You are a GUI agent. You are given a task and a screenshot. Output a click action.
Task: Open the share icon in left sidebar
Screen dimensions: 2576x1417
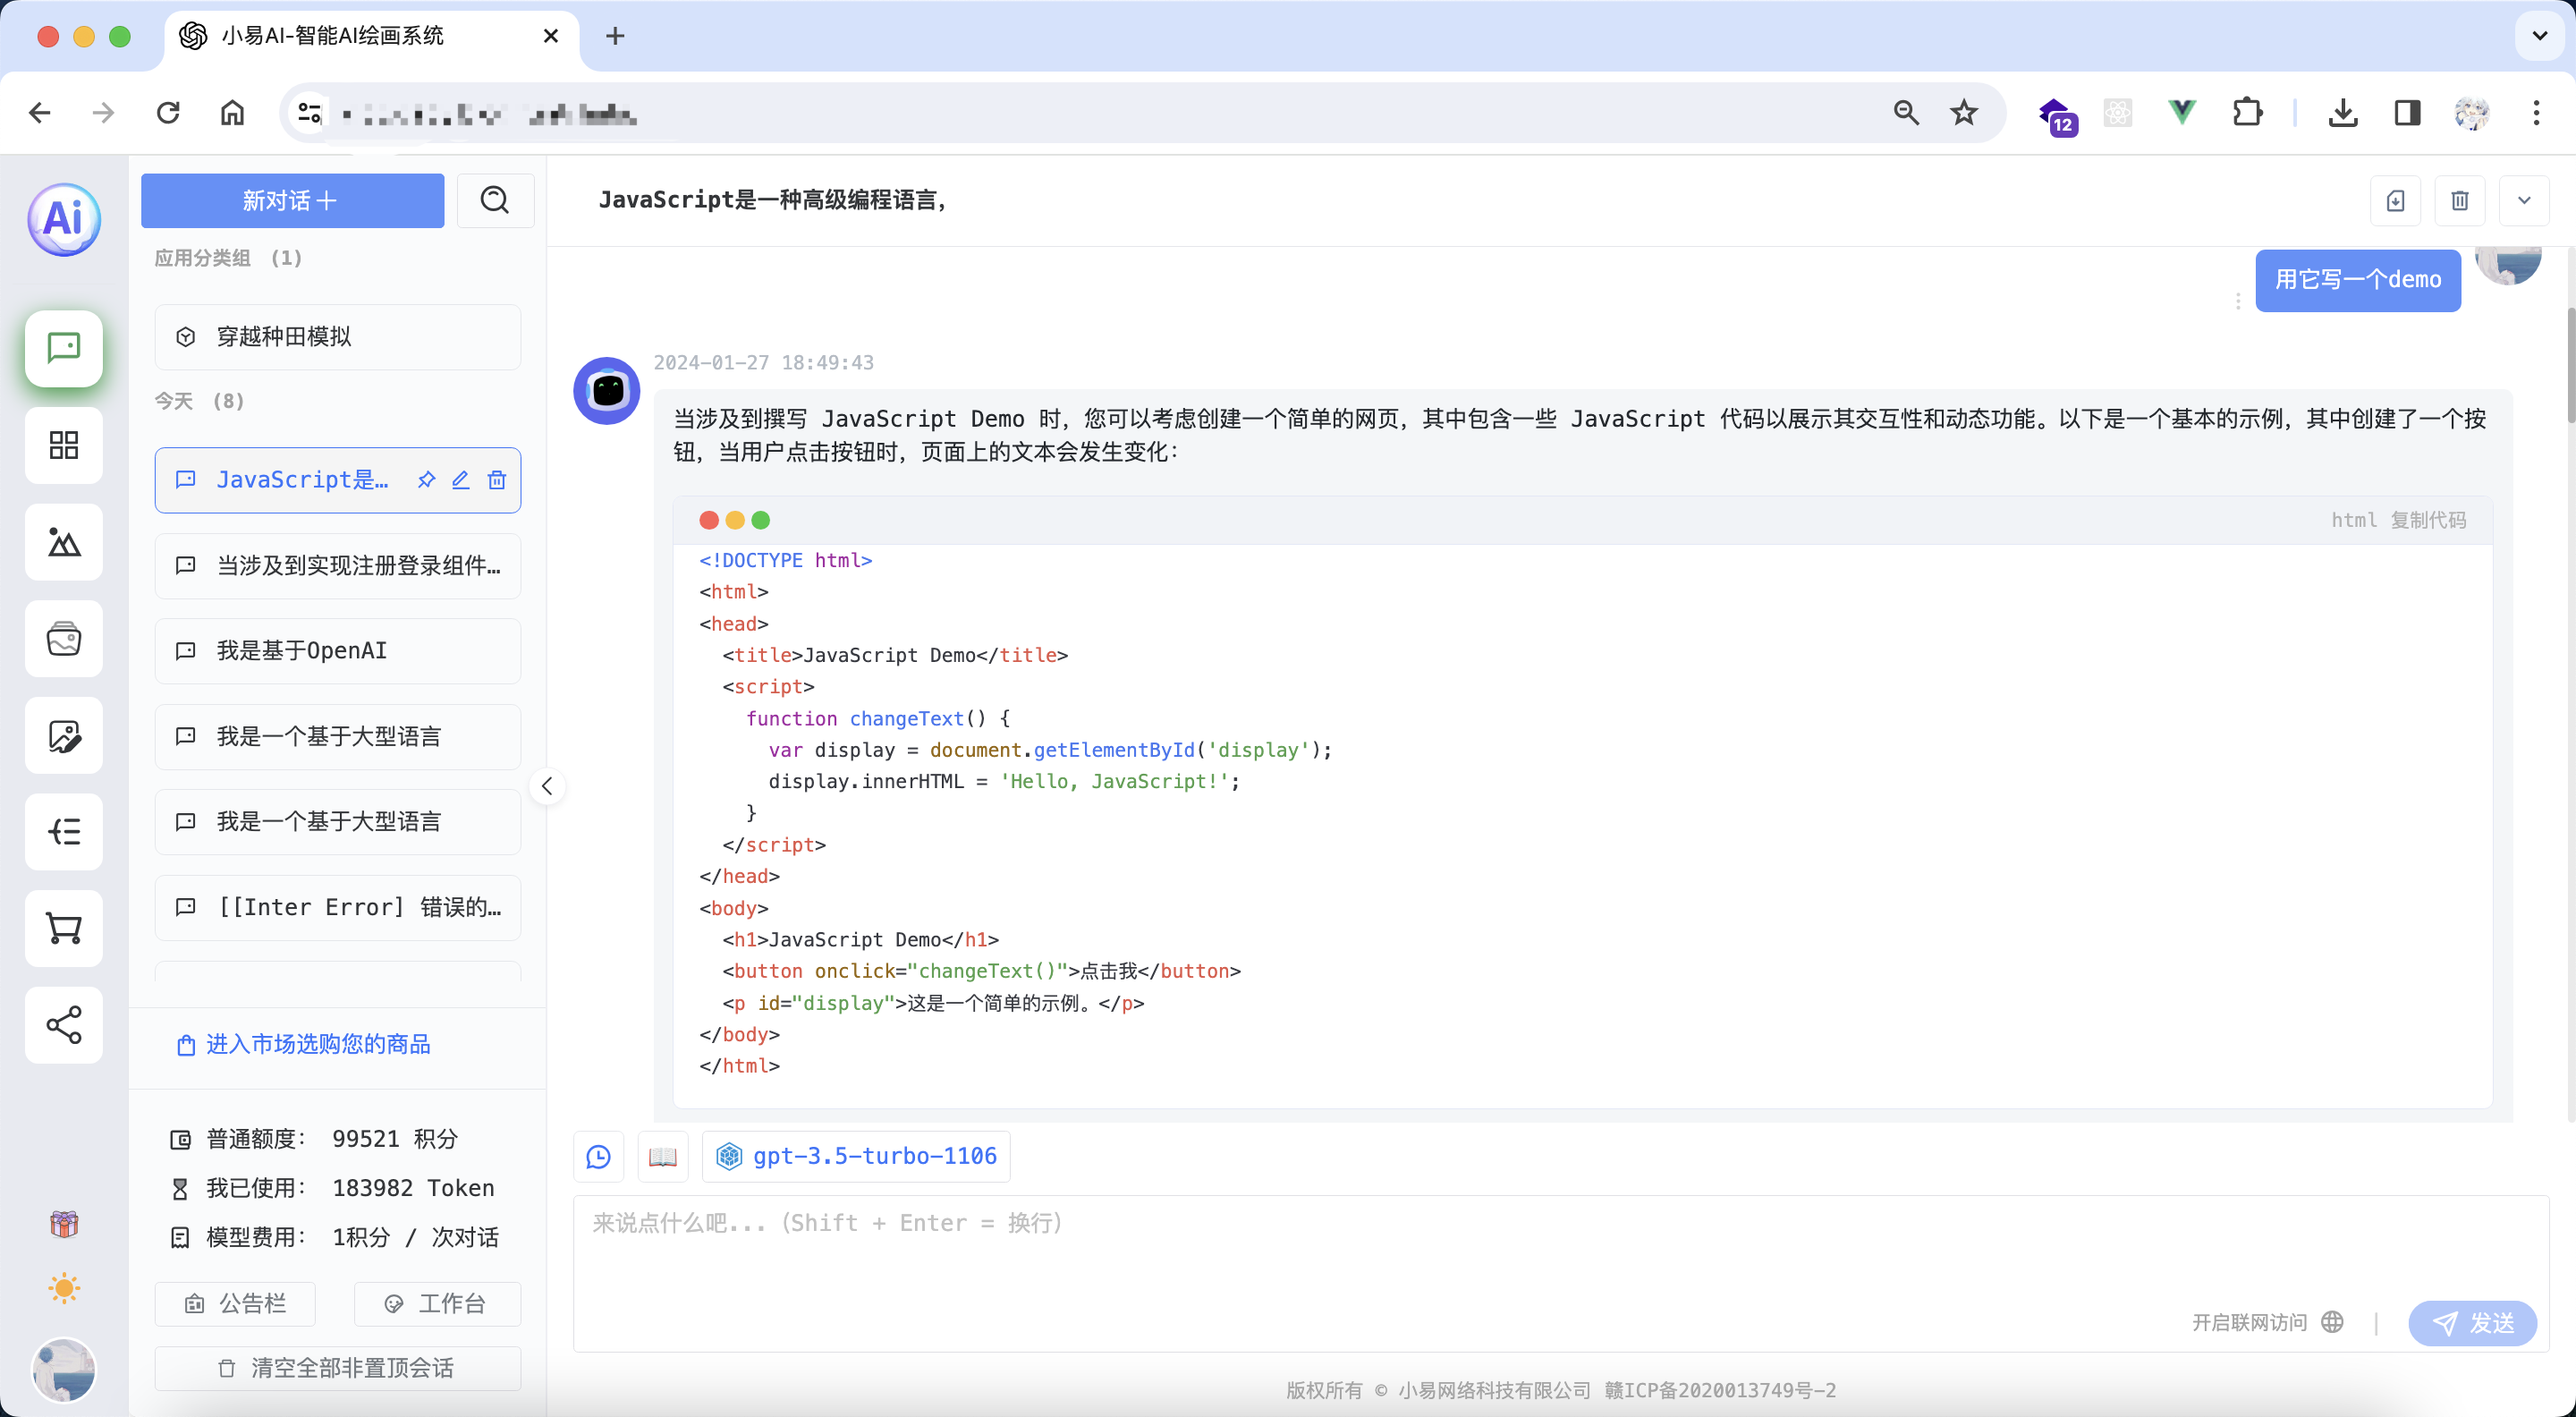[64, 1025]
